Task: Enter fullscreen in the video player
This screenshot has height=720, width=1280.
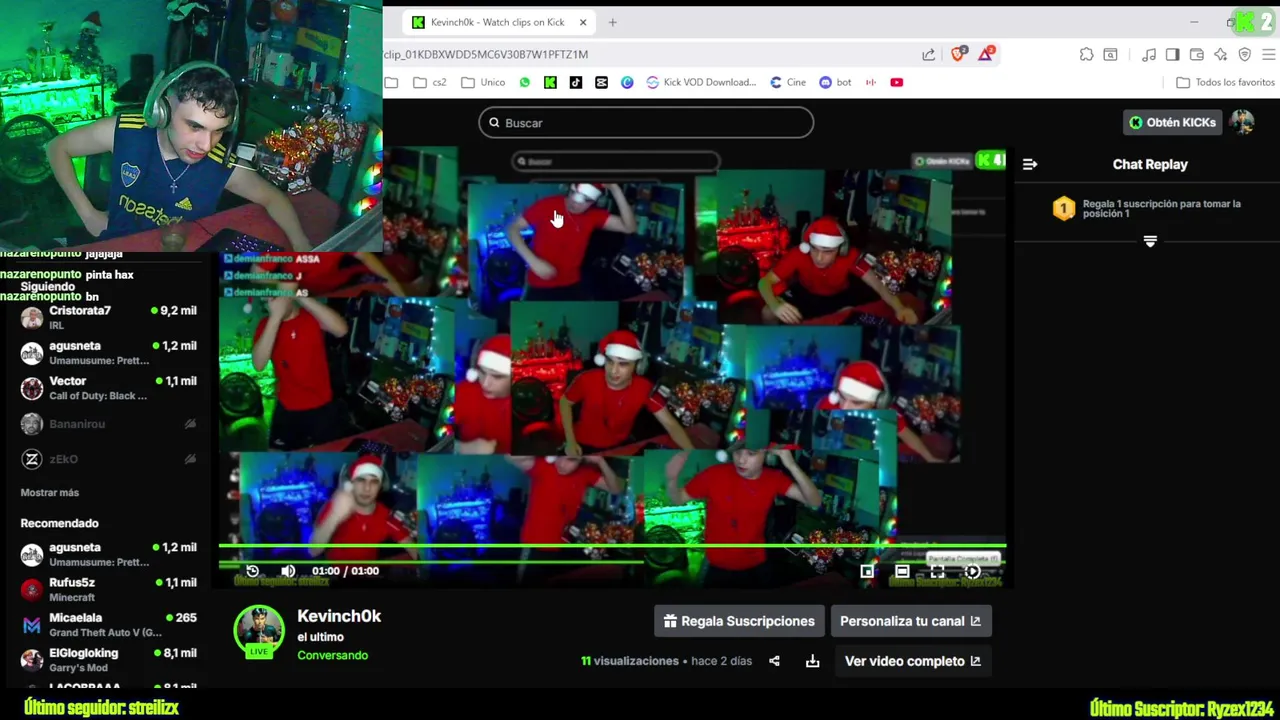Action: click(937, 571)
